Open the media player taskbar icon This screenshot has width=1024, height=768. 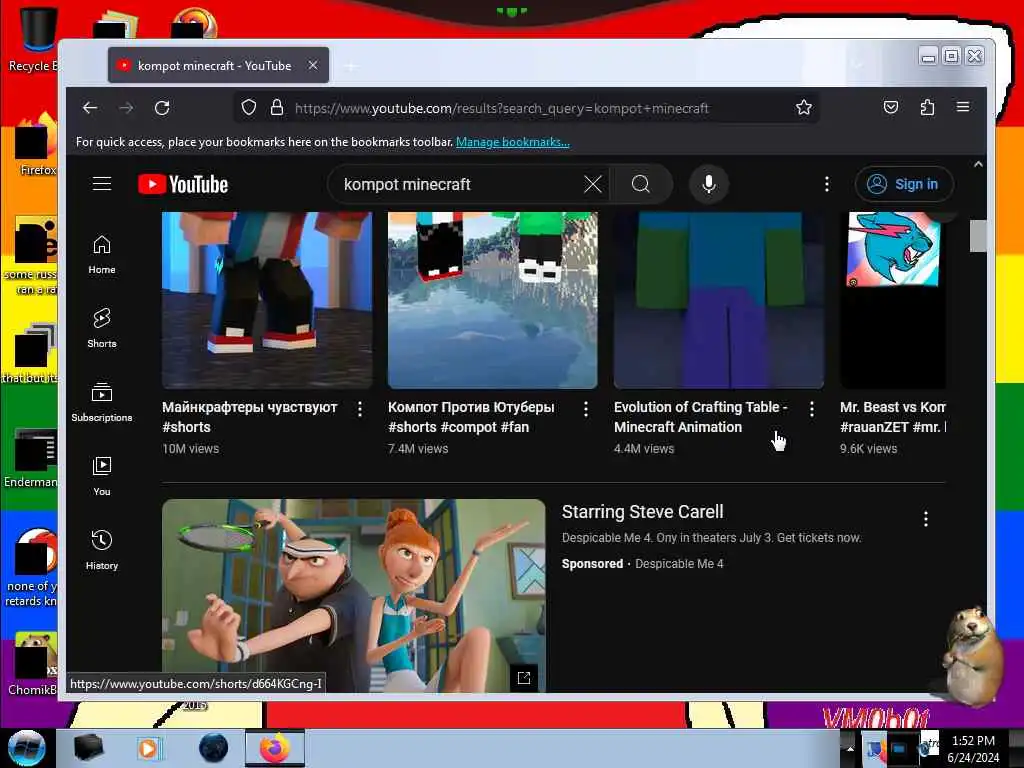pyautogui.click(x=148, y=748)
